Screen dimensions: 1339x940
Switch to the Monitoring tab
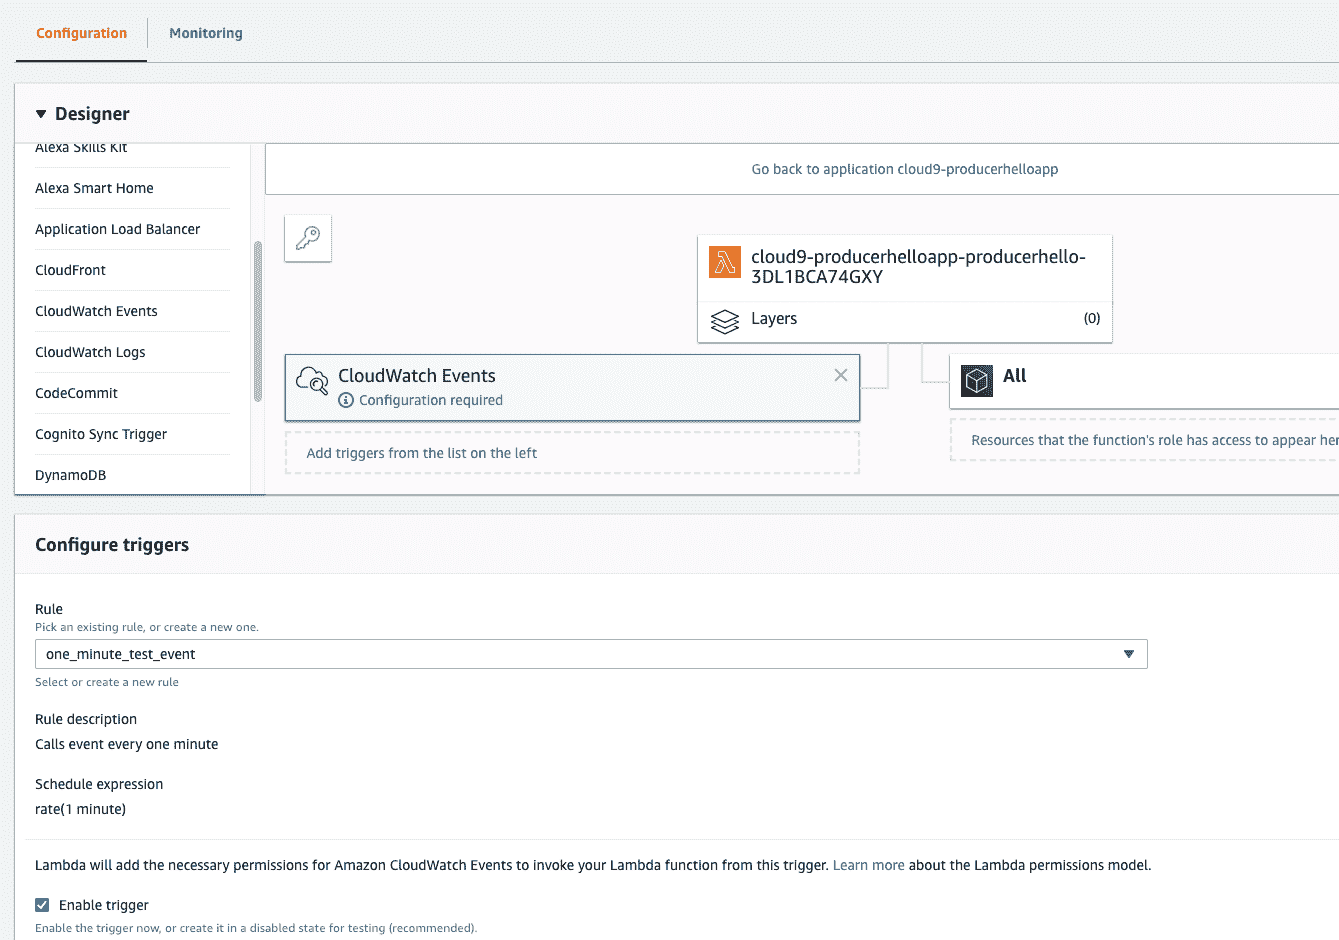click(x=206, y=33)
